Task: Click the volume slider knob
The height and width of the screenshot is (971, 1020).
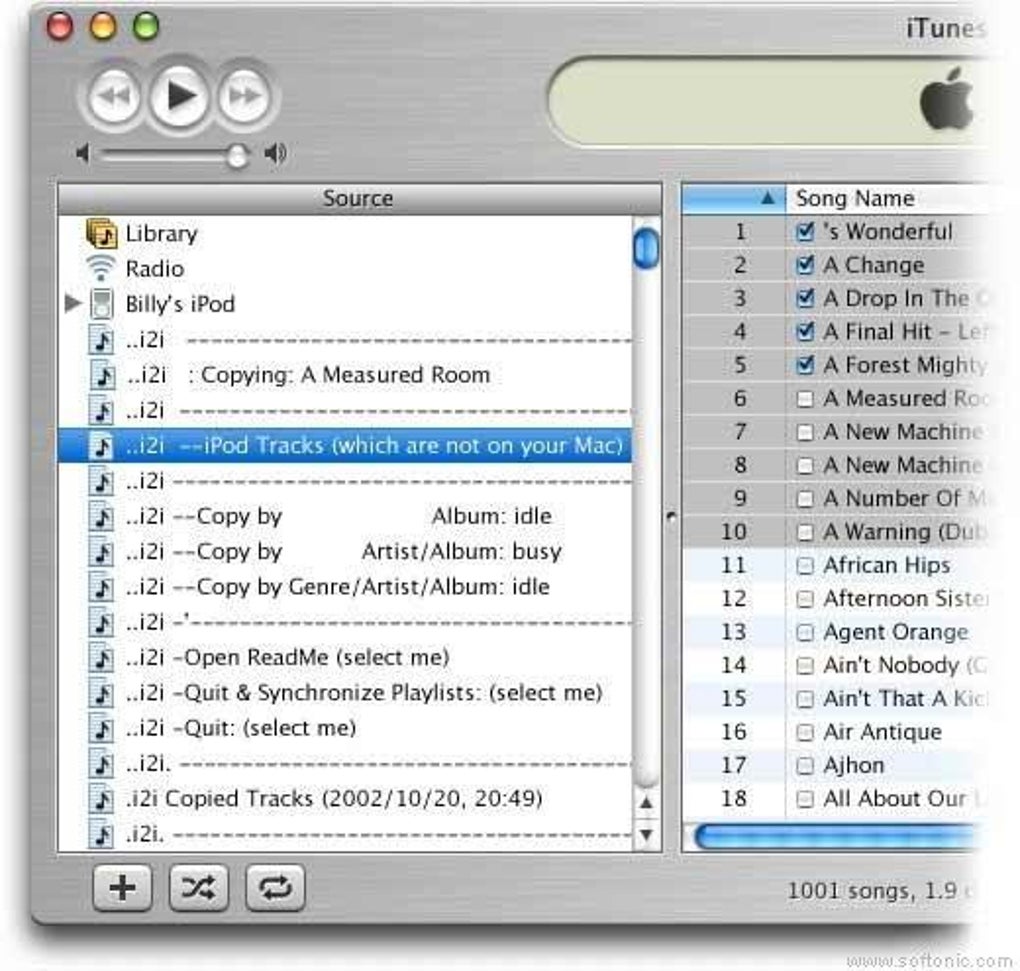Action: click(237, 155)
